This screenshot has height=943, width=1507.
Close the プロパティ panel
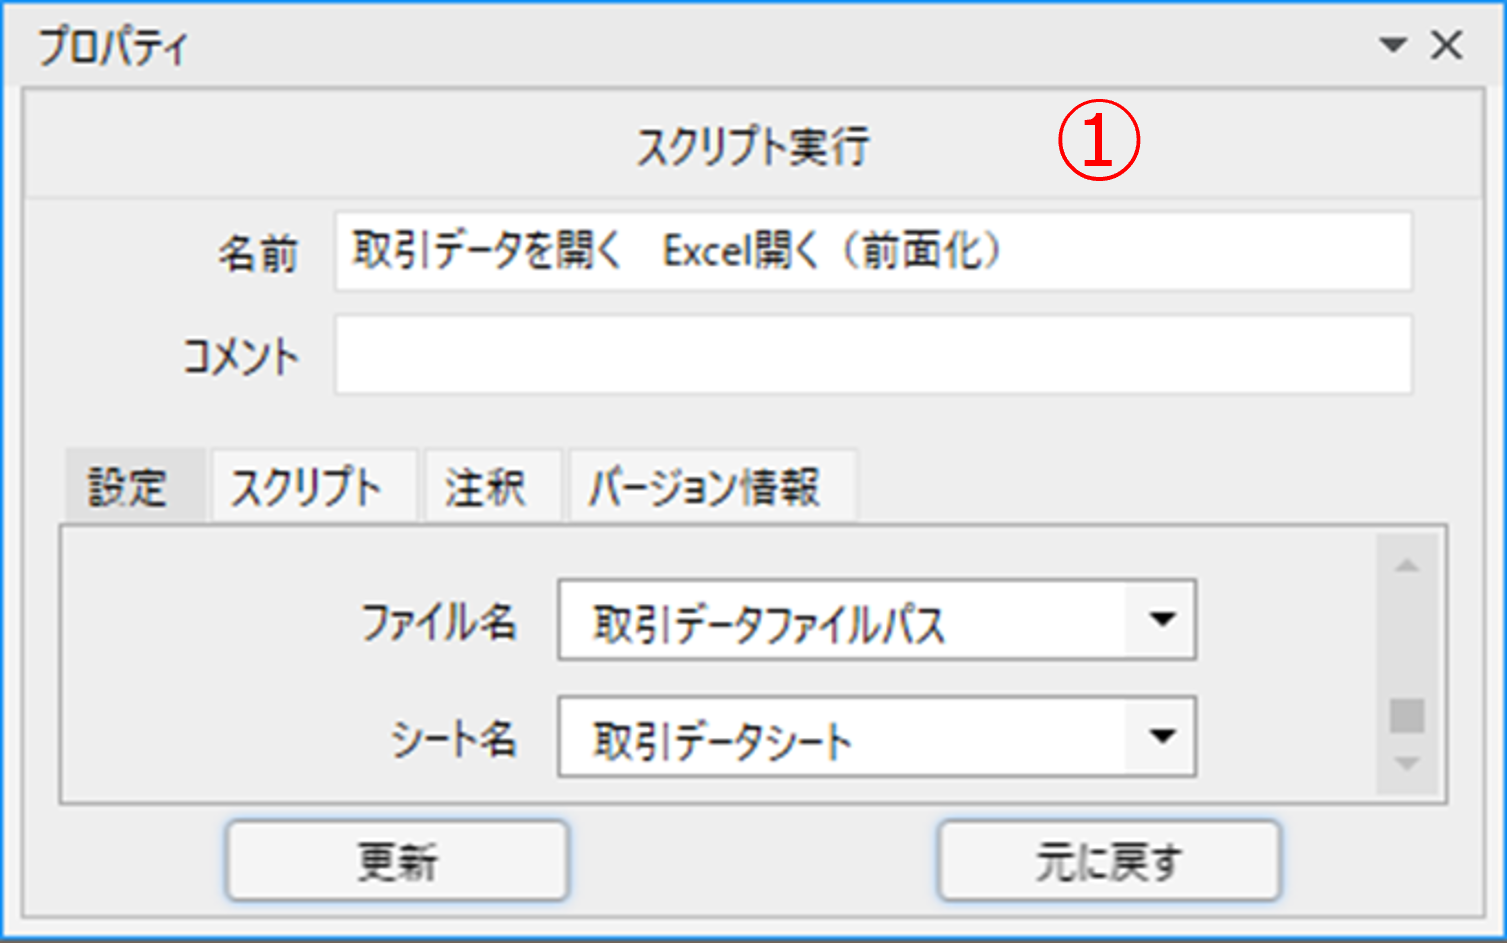pos(1446,45)
